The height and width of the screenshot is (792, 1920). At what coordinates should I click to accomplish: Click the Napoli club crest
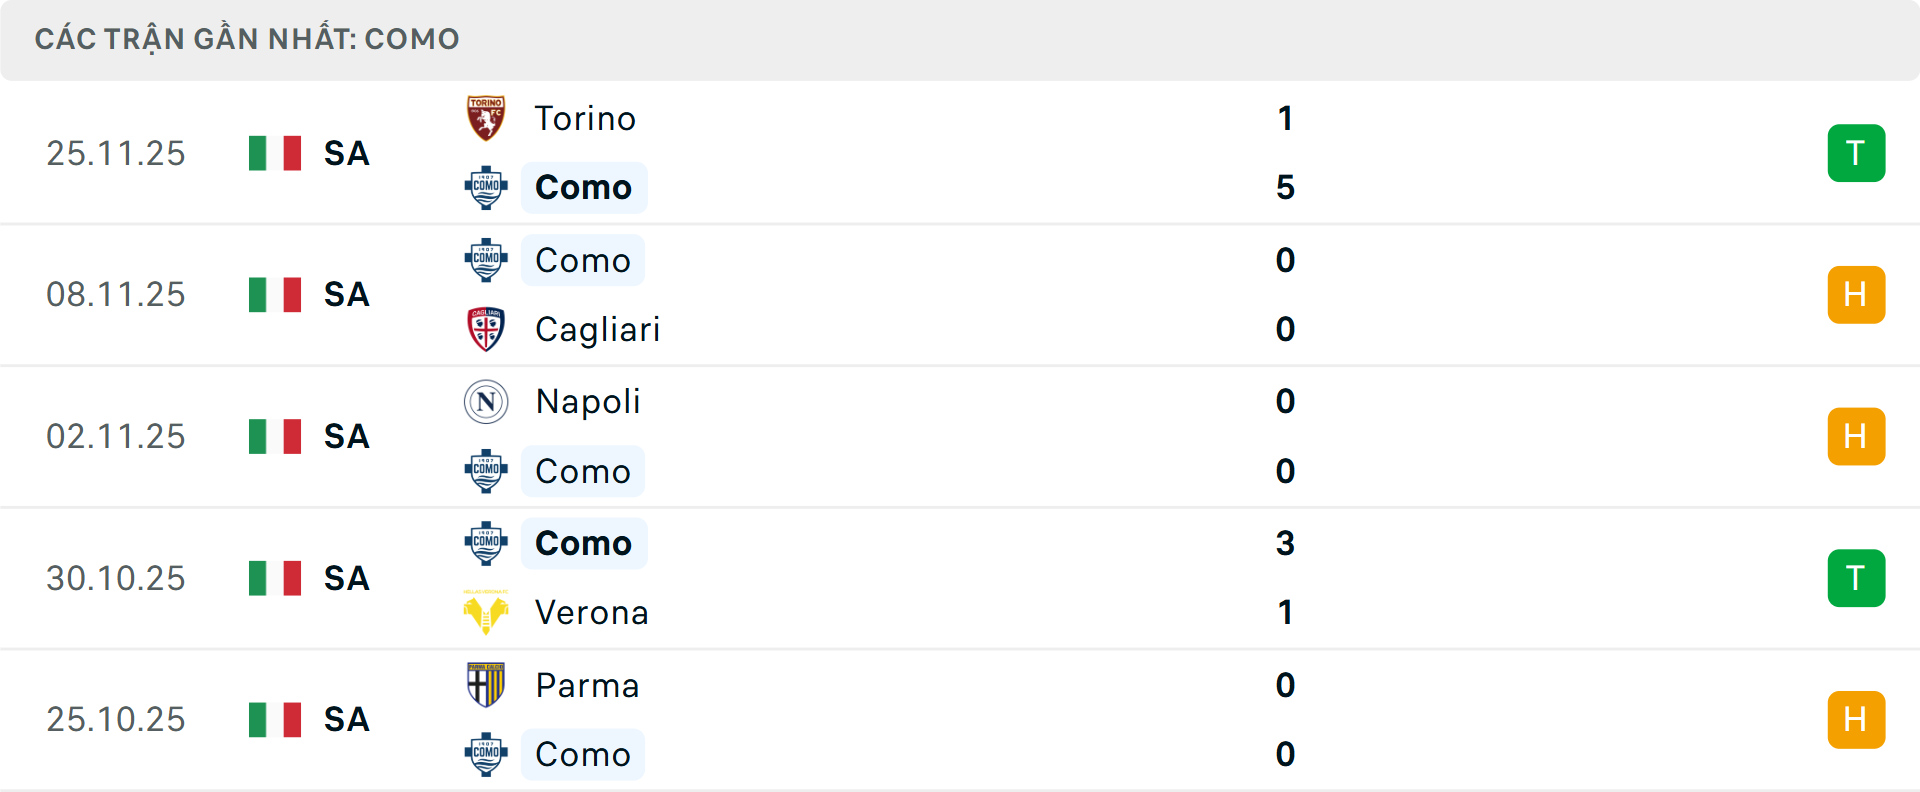(x=486, y=402)
